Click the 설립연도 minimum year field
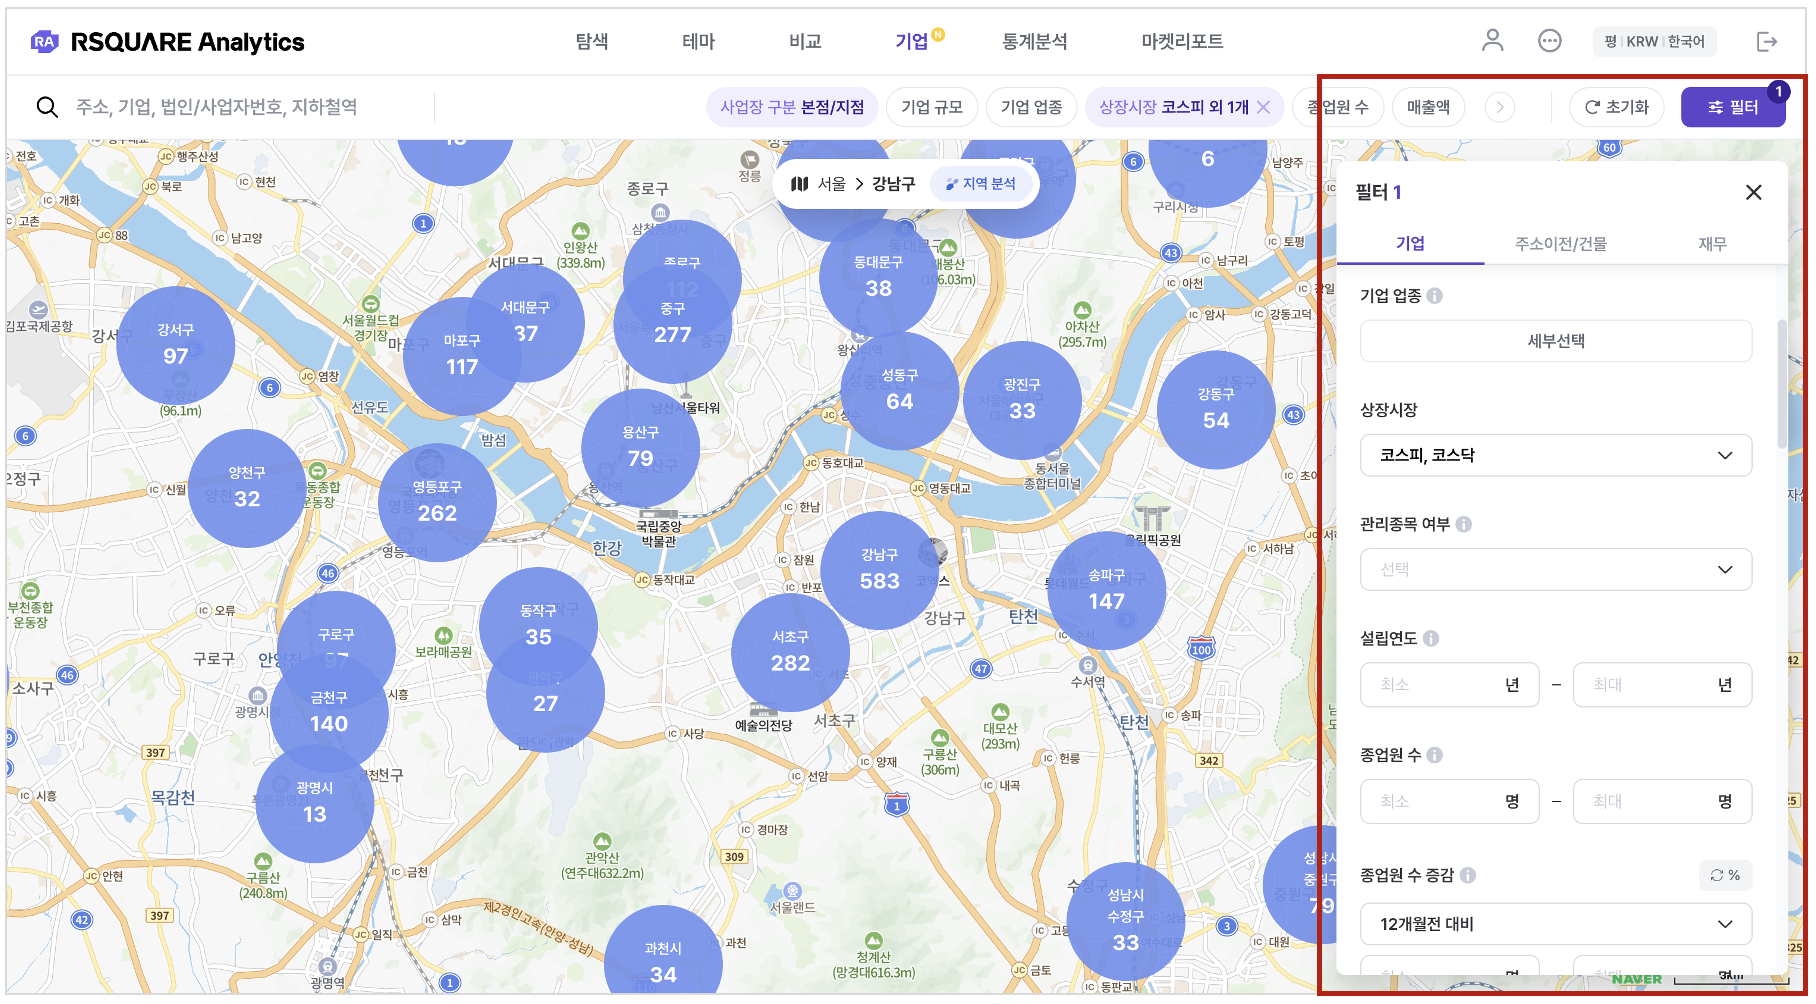Viewport: 1816px width, 1004px height. 1438,685
